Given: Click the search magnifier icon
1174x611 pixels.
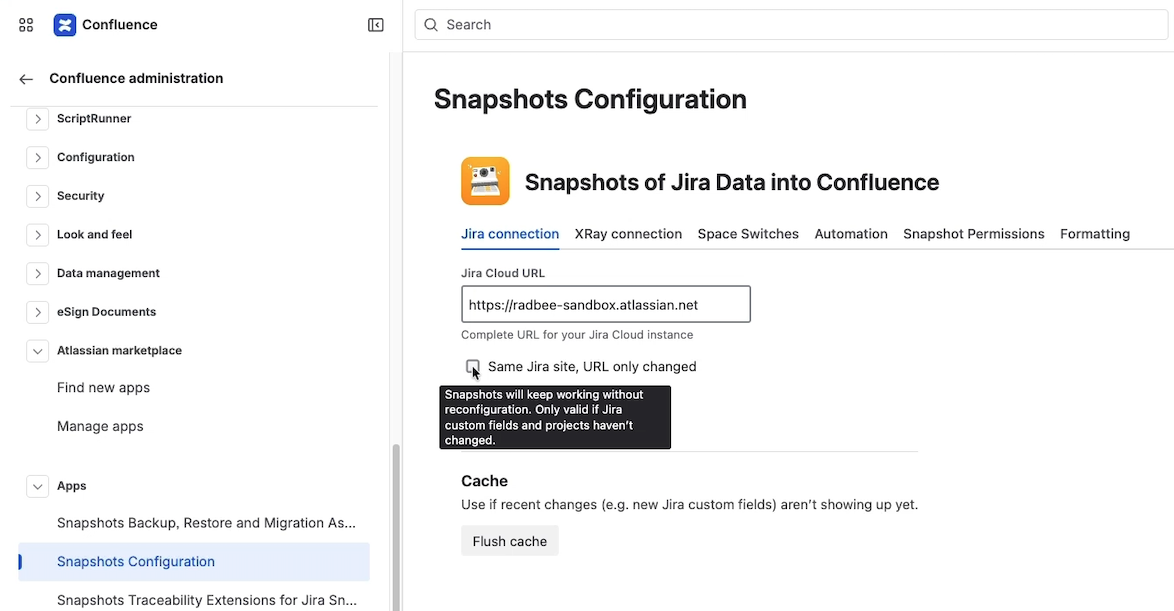Looking at the screenshot, I should pos(431,25).
